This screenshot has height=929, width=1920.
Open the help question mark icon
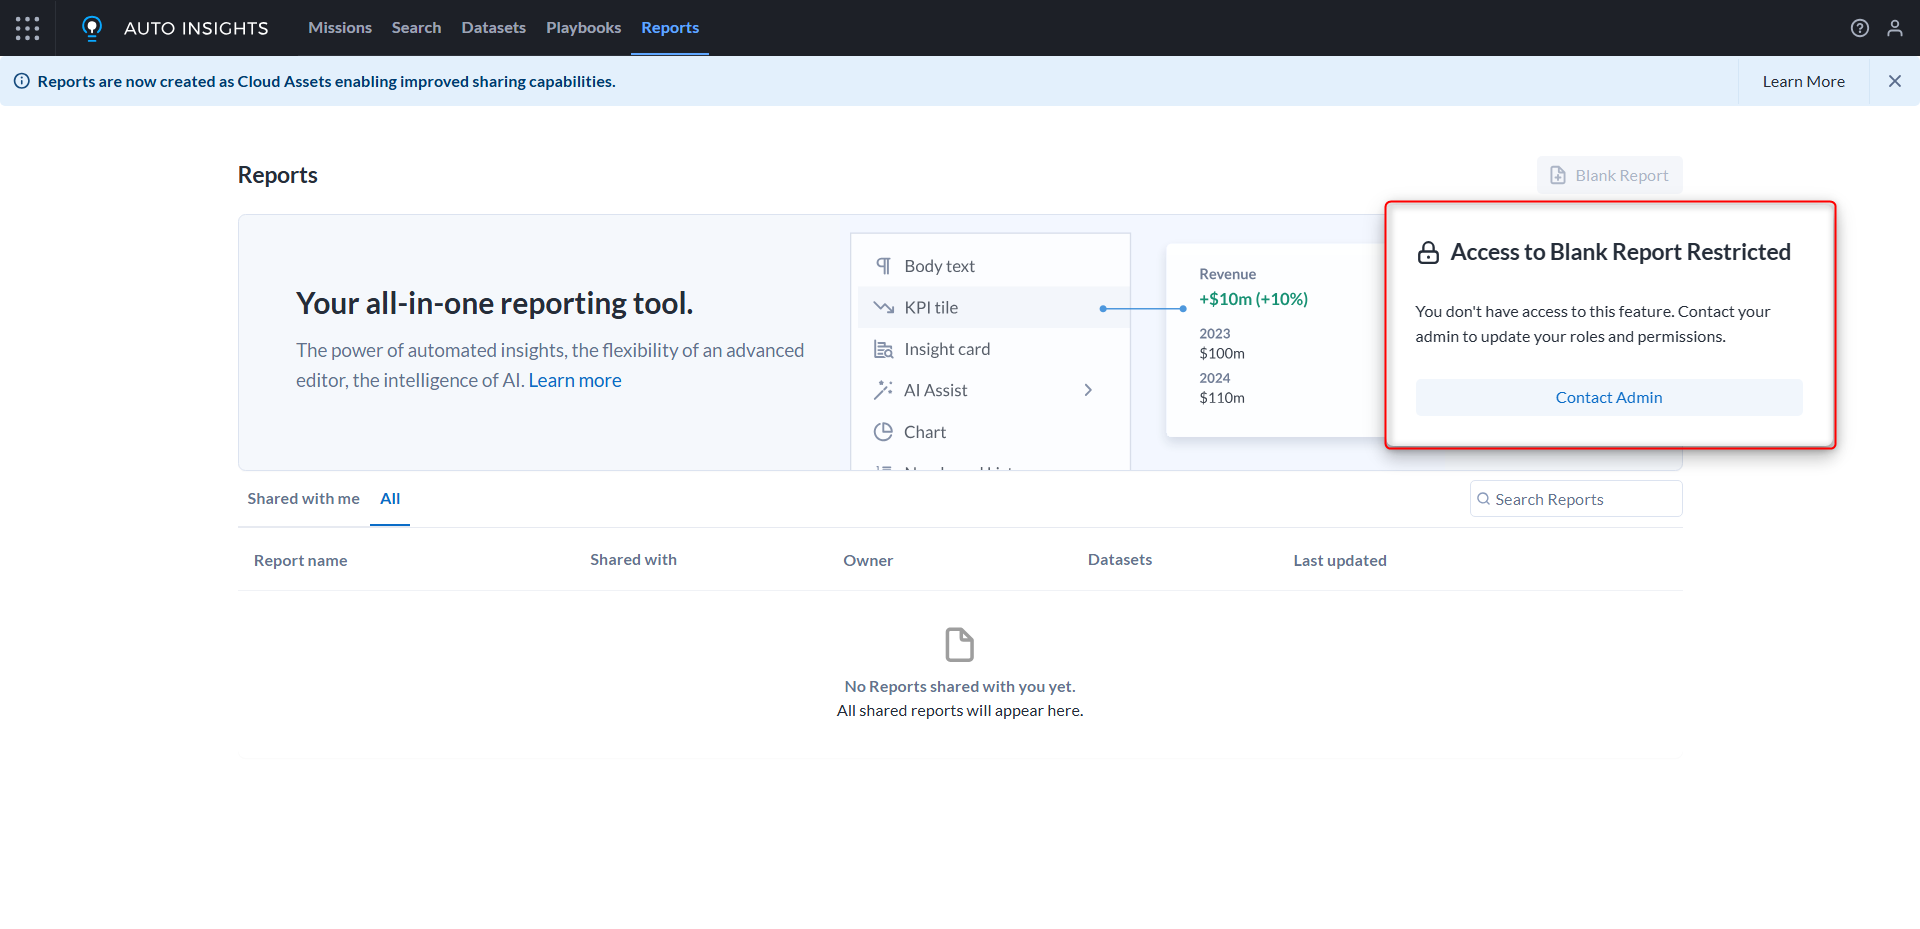(x=1859, y=28)
